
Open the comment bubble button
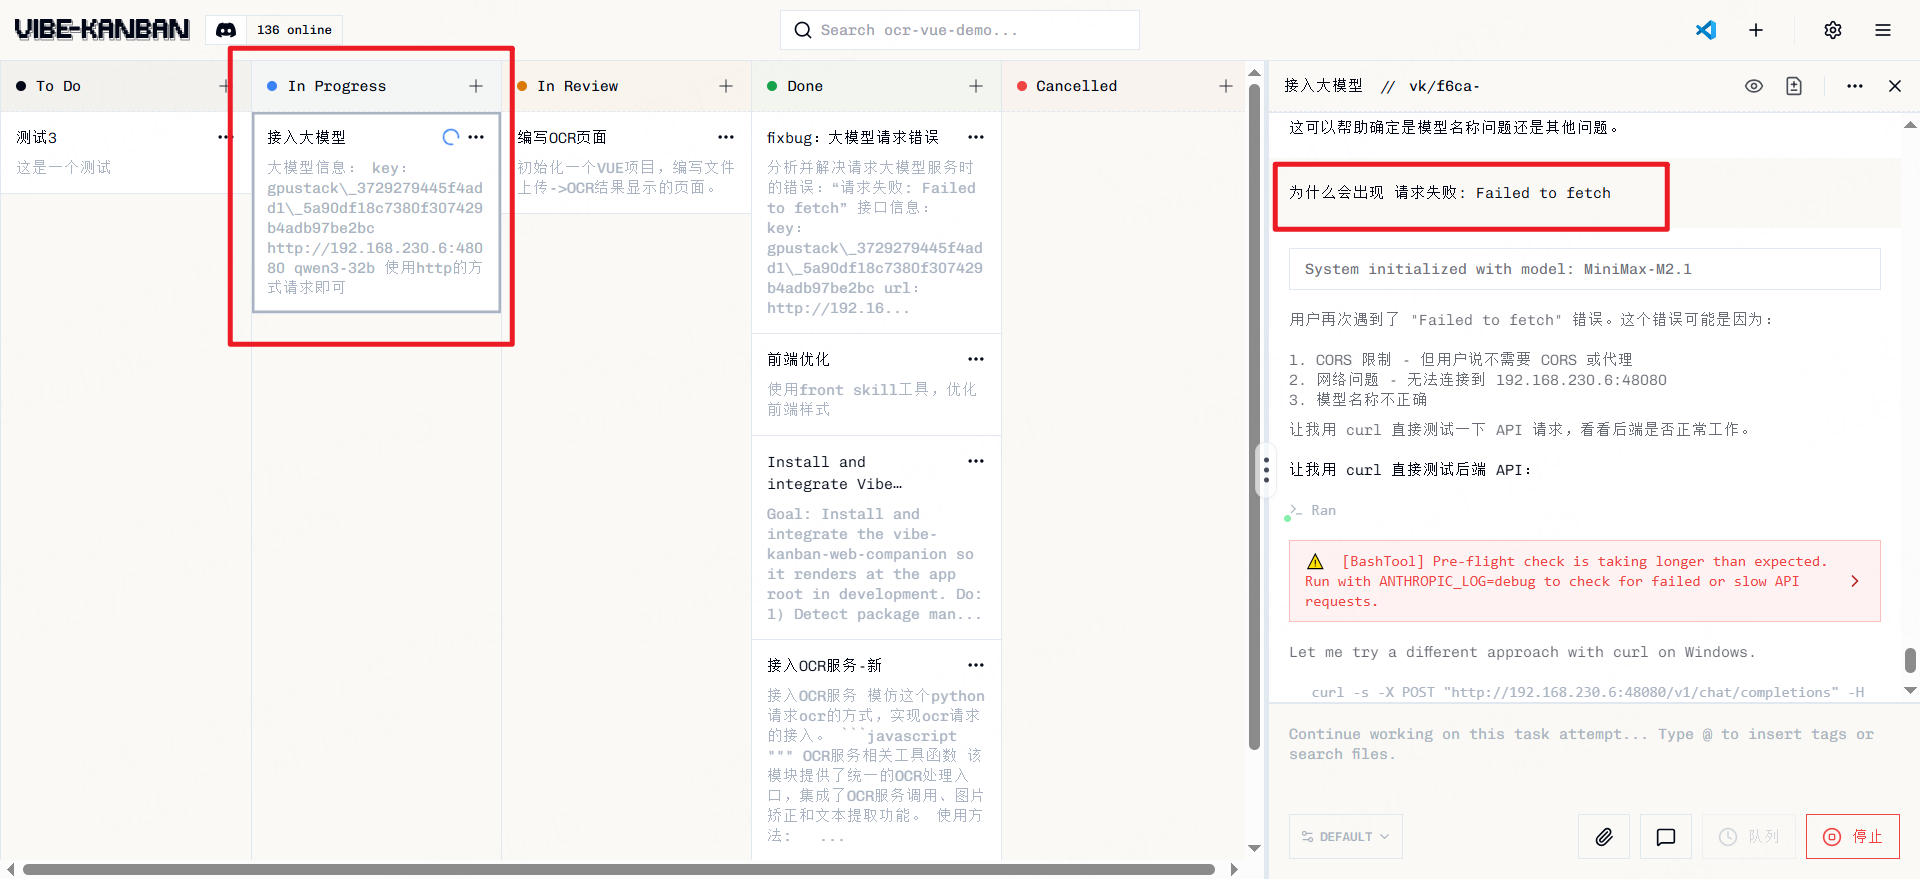pos(1666,837)
